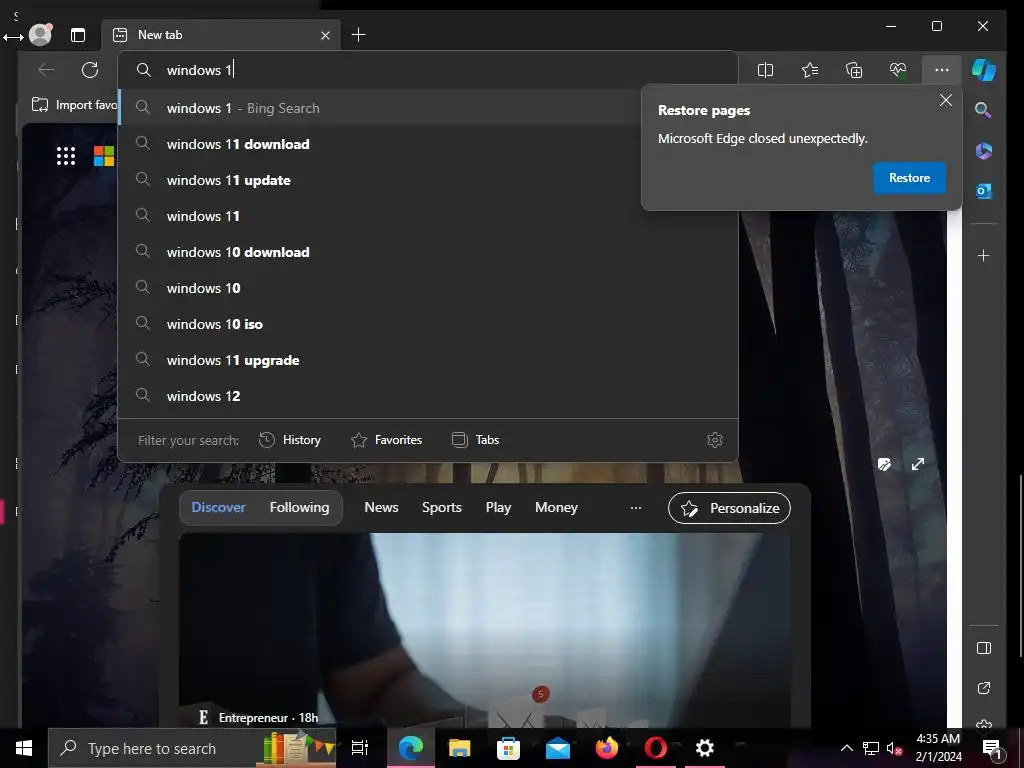1024x768 pixels.
Task: Switch to the Discover feed tab
Action: coord(218,507)
